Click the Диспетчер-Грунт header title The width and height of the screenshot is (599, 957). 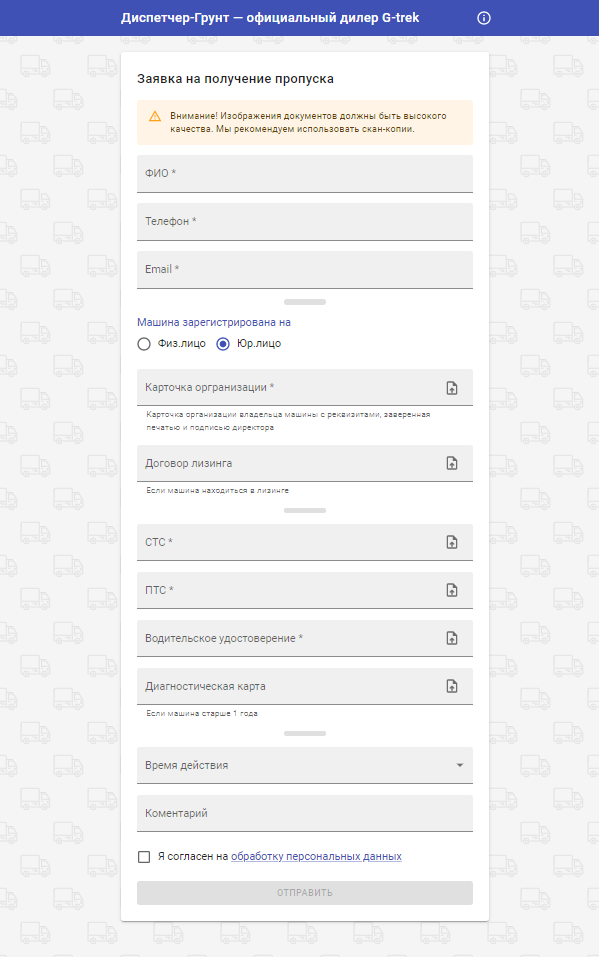tap(270, 18)
